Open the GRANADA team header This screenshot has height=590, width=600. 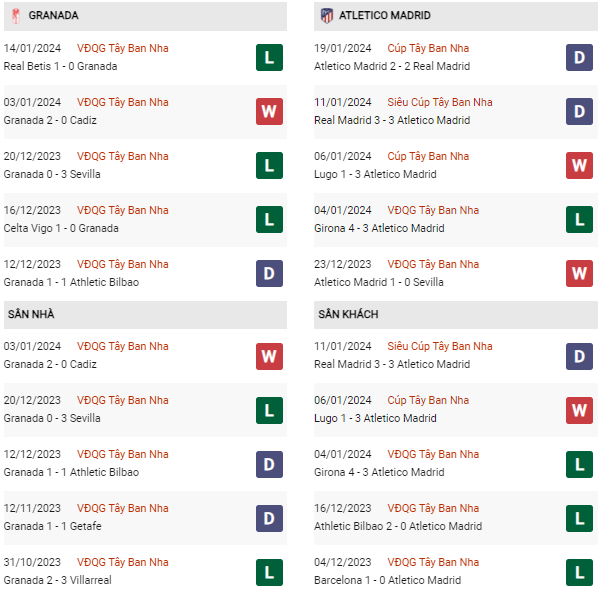point(54,16)
